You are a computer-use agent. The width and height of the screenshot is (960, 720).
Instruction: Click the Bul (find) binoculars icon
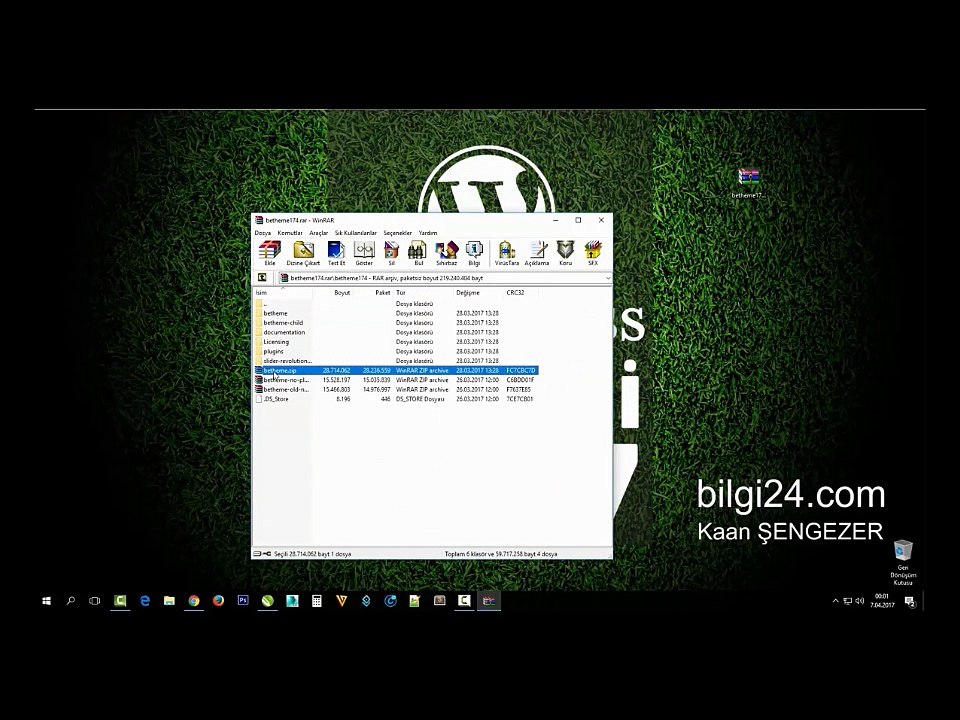pyautogui.click(x=418, y=253)
